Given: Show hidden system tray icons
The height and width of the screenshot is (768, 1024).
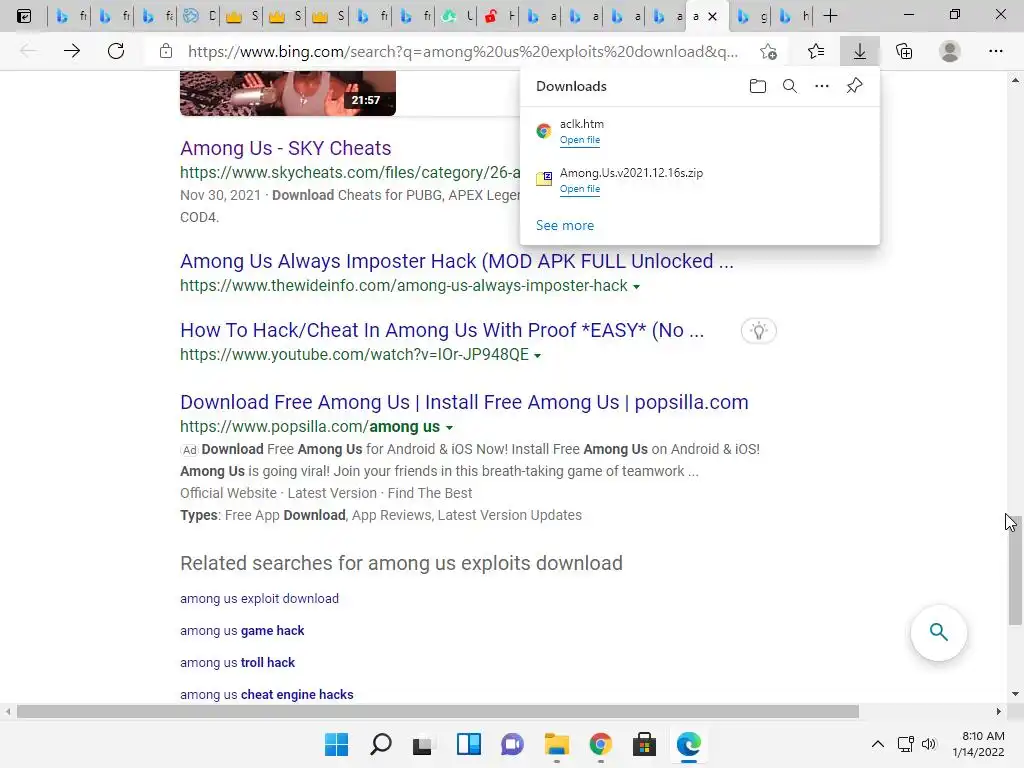Looking at the screenshot, I should click(878, 744).
